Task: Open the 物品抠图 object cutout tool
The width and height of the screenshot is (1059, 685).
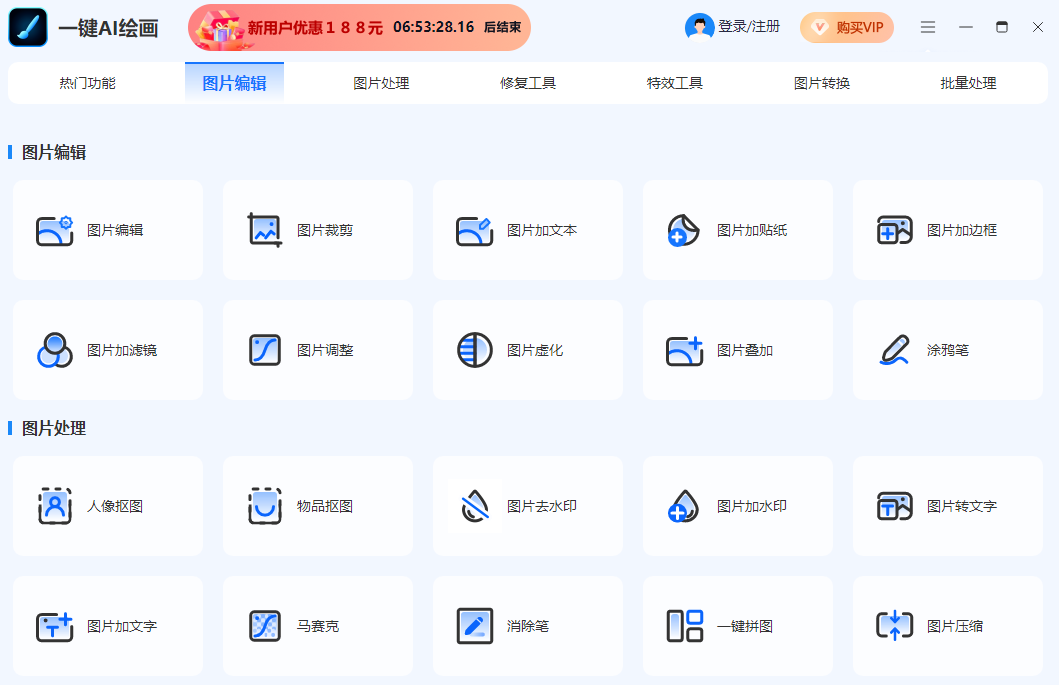Action: pyautogui.click(x=317, y=505)
